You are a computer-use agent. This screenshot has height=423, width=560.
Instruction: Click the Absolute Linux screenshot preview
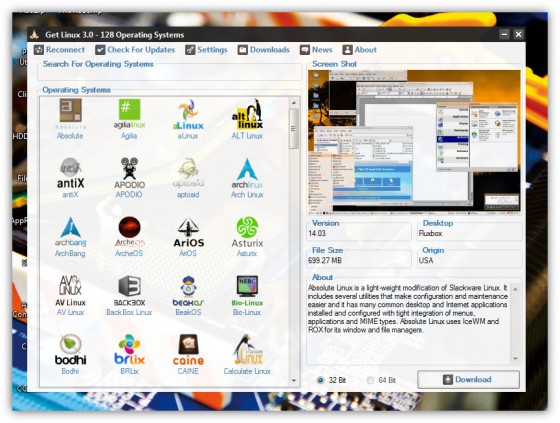(x=414, y=142)
